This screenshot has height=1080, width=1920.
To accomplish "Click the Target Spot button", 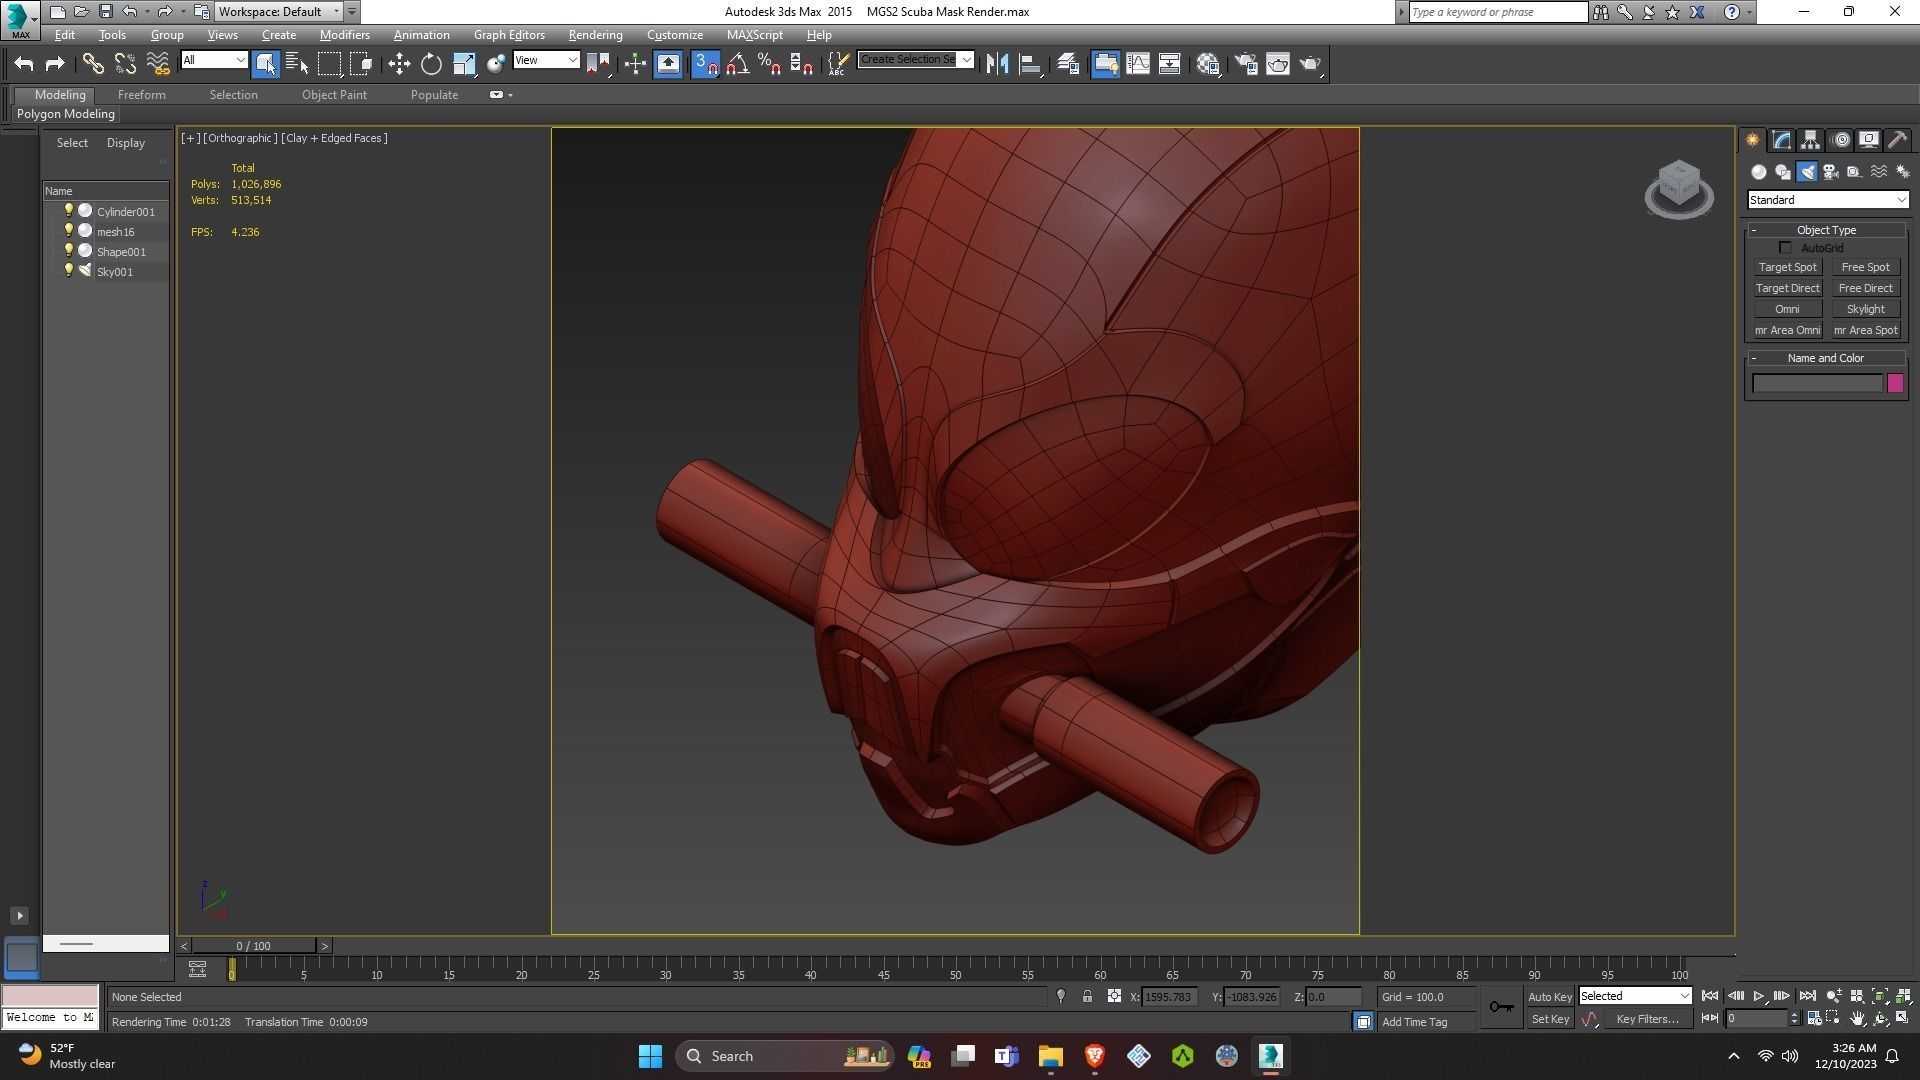I will 1787,267.
